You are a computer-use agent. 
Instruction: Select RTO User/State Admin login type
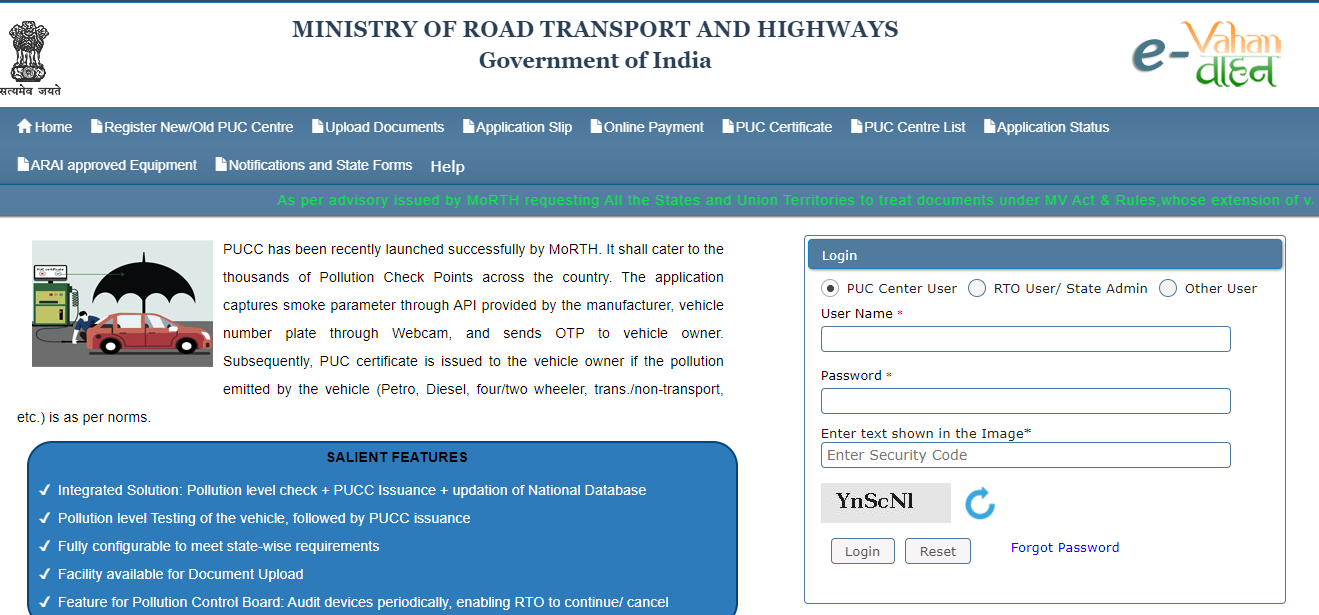976,287
